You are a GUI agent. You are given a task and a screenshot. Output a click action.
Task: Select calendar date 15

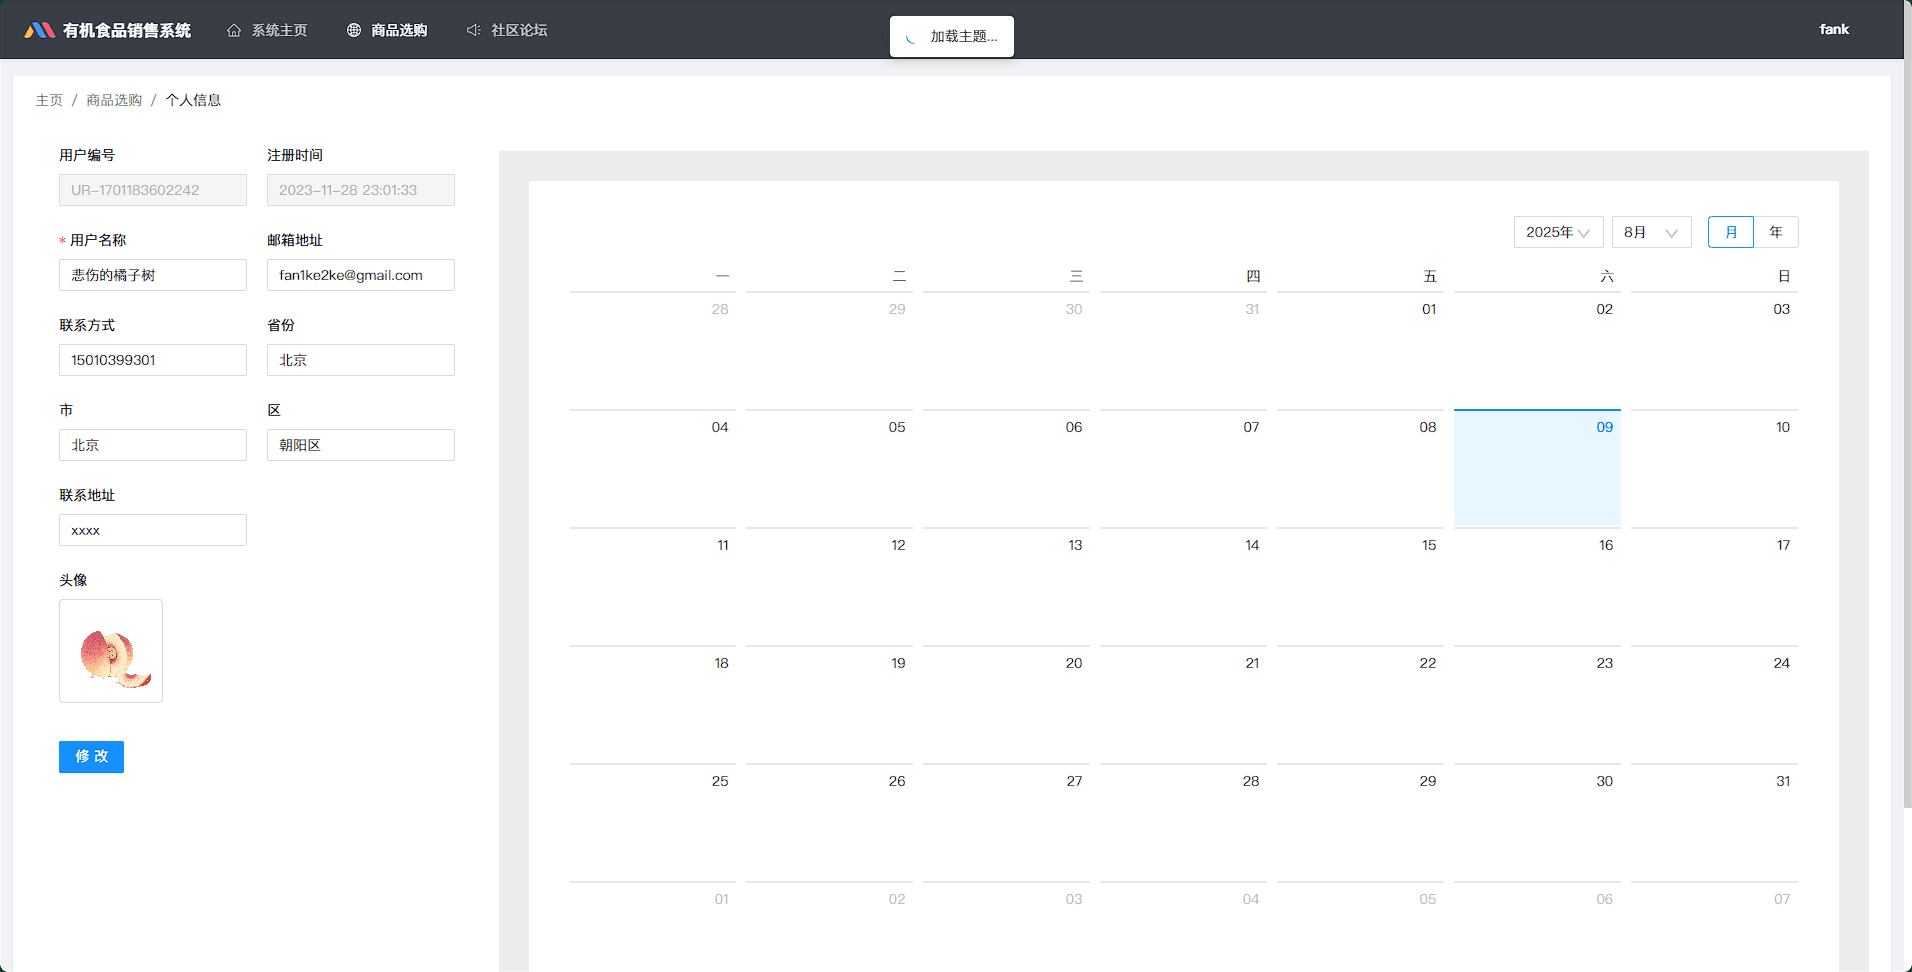1360,586
